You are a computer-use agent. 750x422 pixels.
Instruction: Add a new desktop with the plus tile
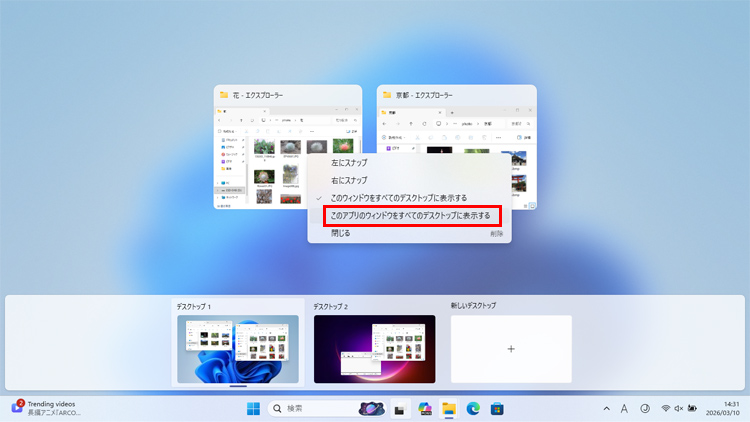(x=510, y=349)
